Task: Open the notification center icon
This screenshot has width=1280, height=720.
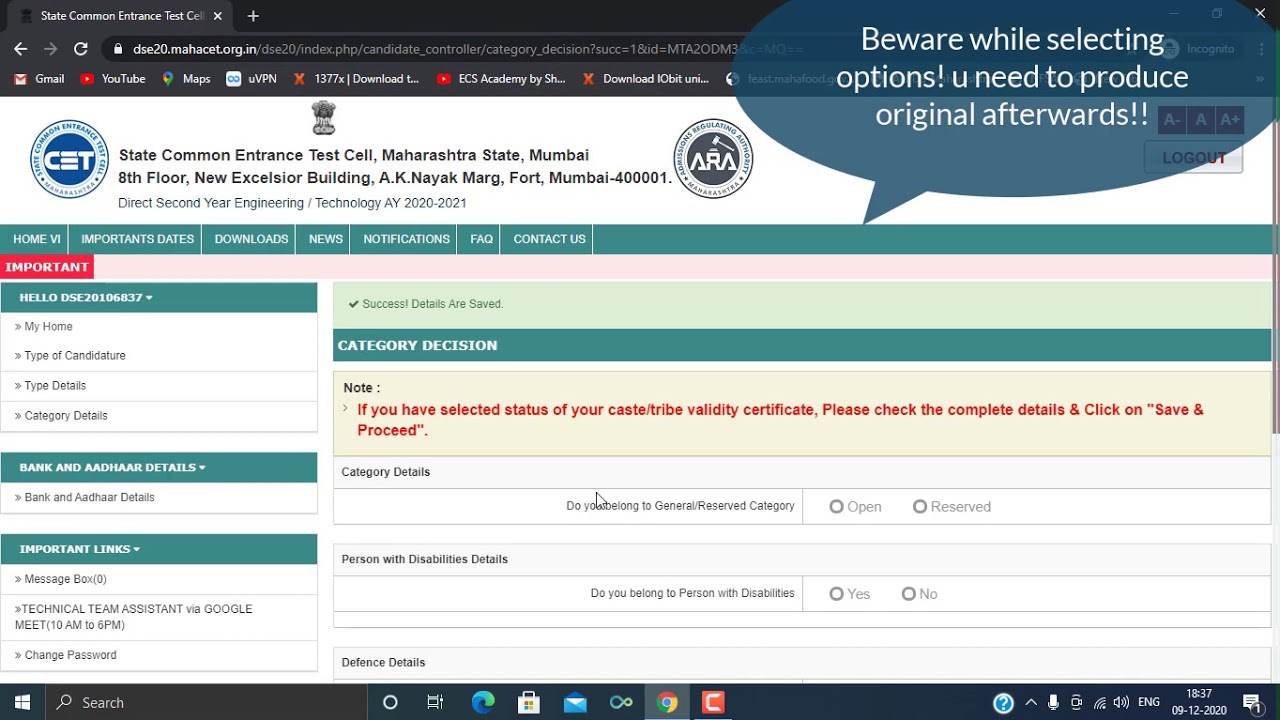Action: pos(1251,703)
